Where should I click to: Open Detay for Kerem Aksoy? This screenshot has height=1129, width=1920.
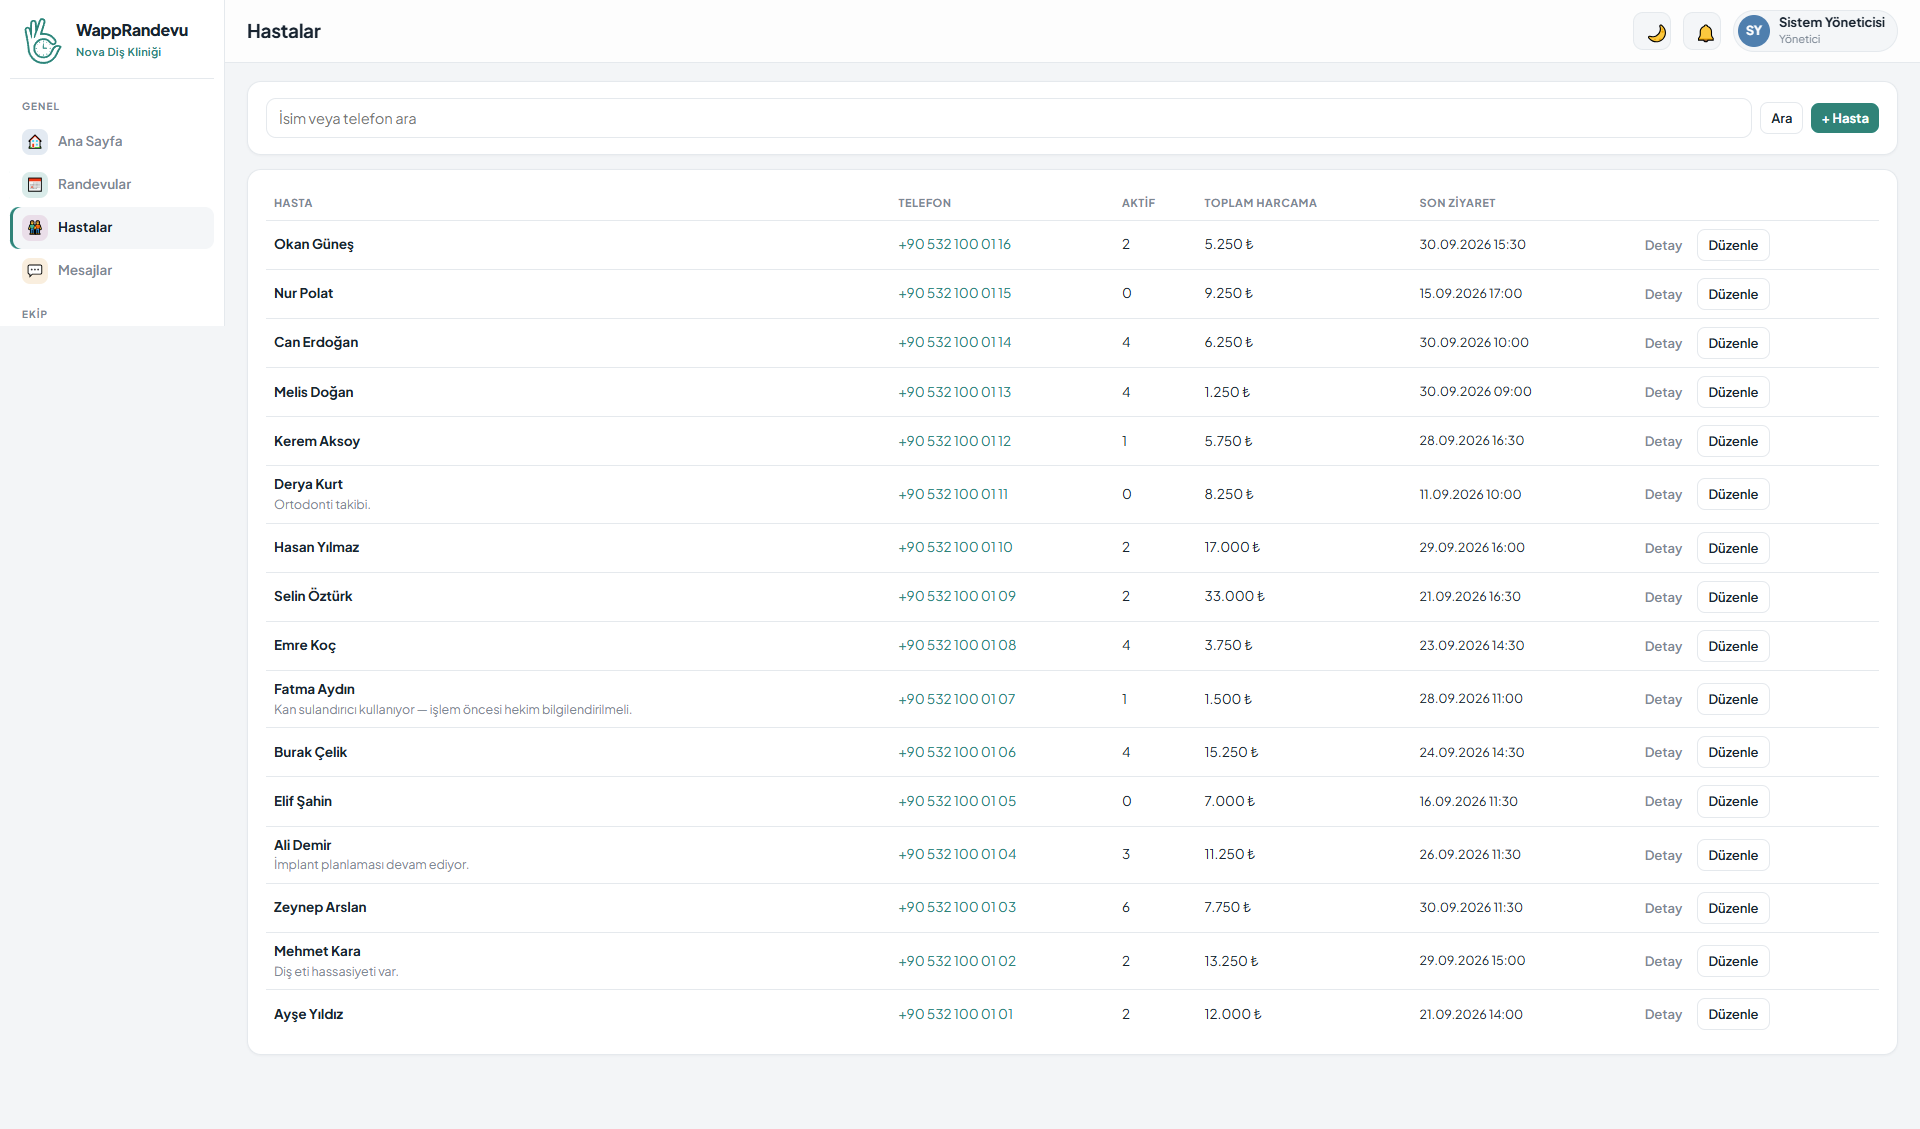click(x=1663, y=441)
